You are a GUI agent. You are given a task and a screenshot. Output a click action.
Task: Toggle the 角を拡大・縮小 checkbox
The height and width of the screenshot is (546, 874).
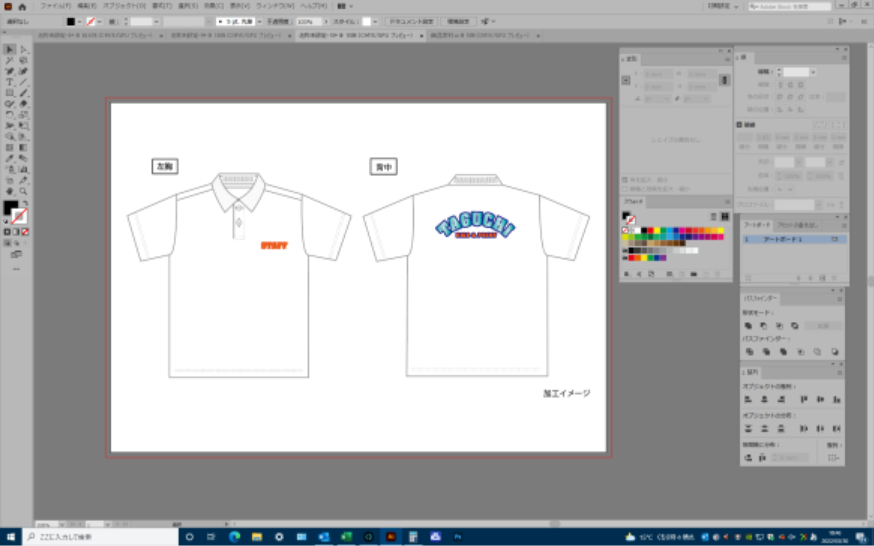(x=625, y=180)
